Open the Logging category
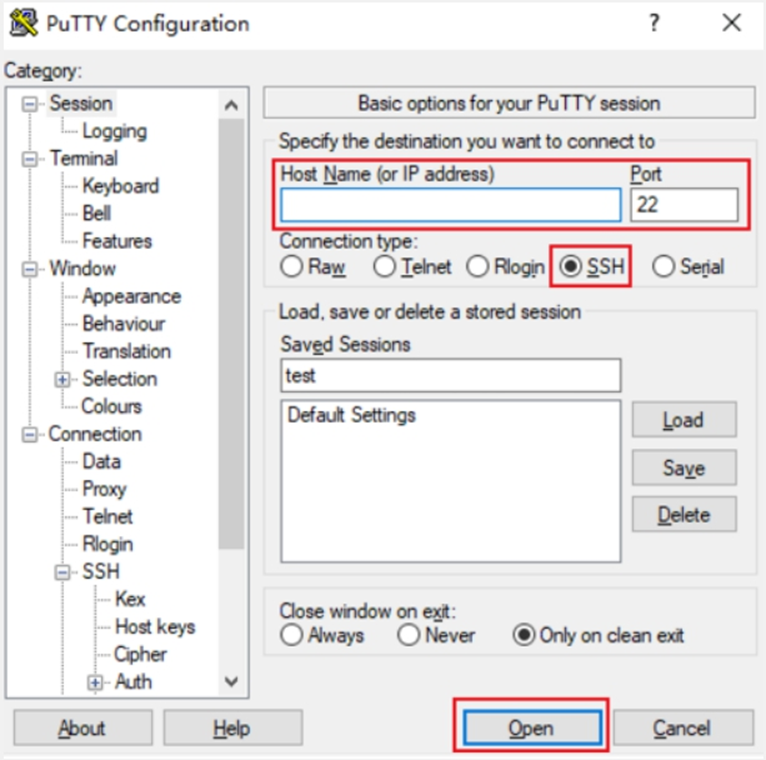 pyautogui.click(x=114, y=131)
